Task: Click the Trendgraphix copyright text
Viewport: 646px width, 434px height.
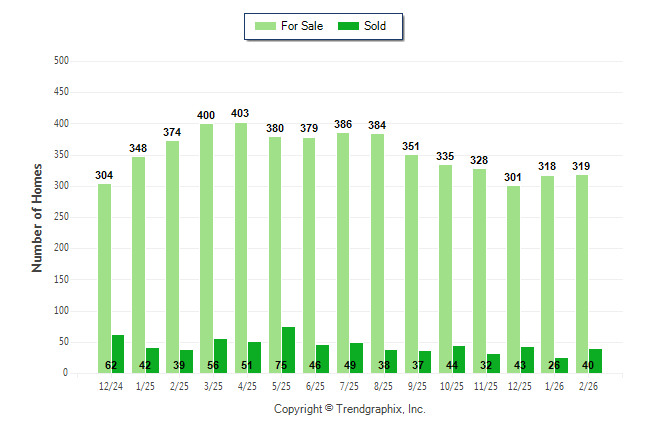Action: click(x=350, y=409)
